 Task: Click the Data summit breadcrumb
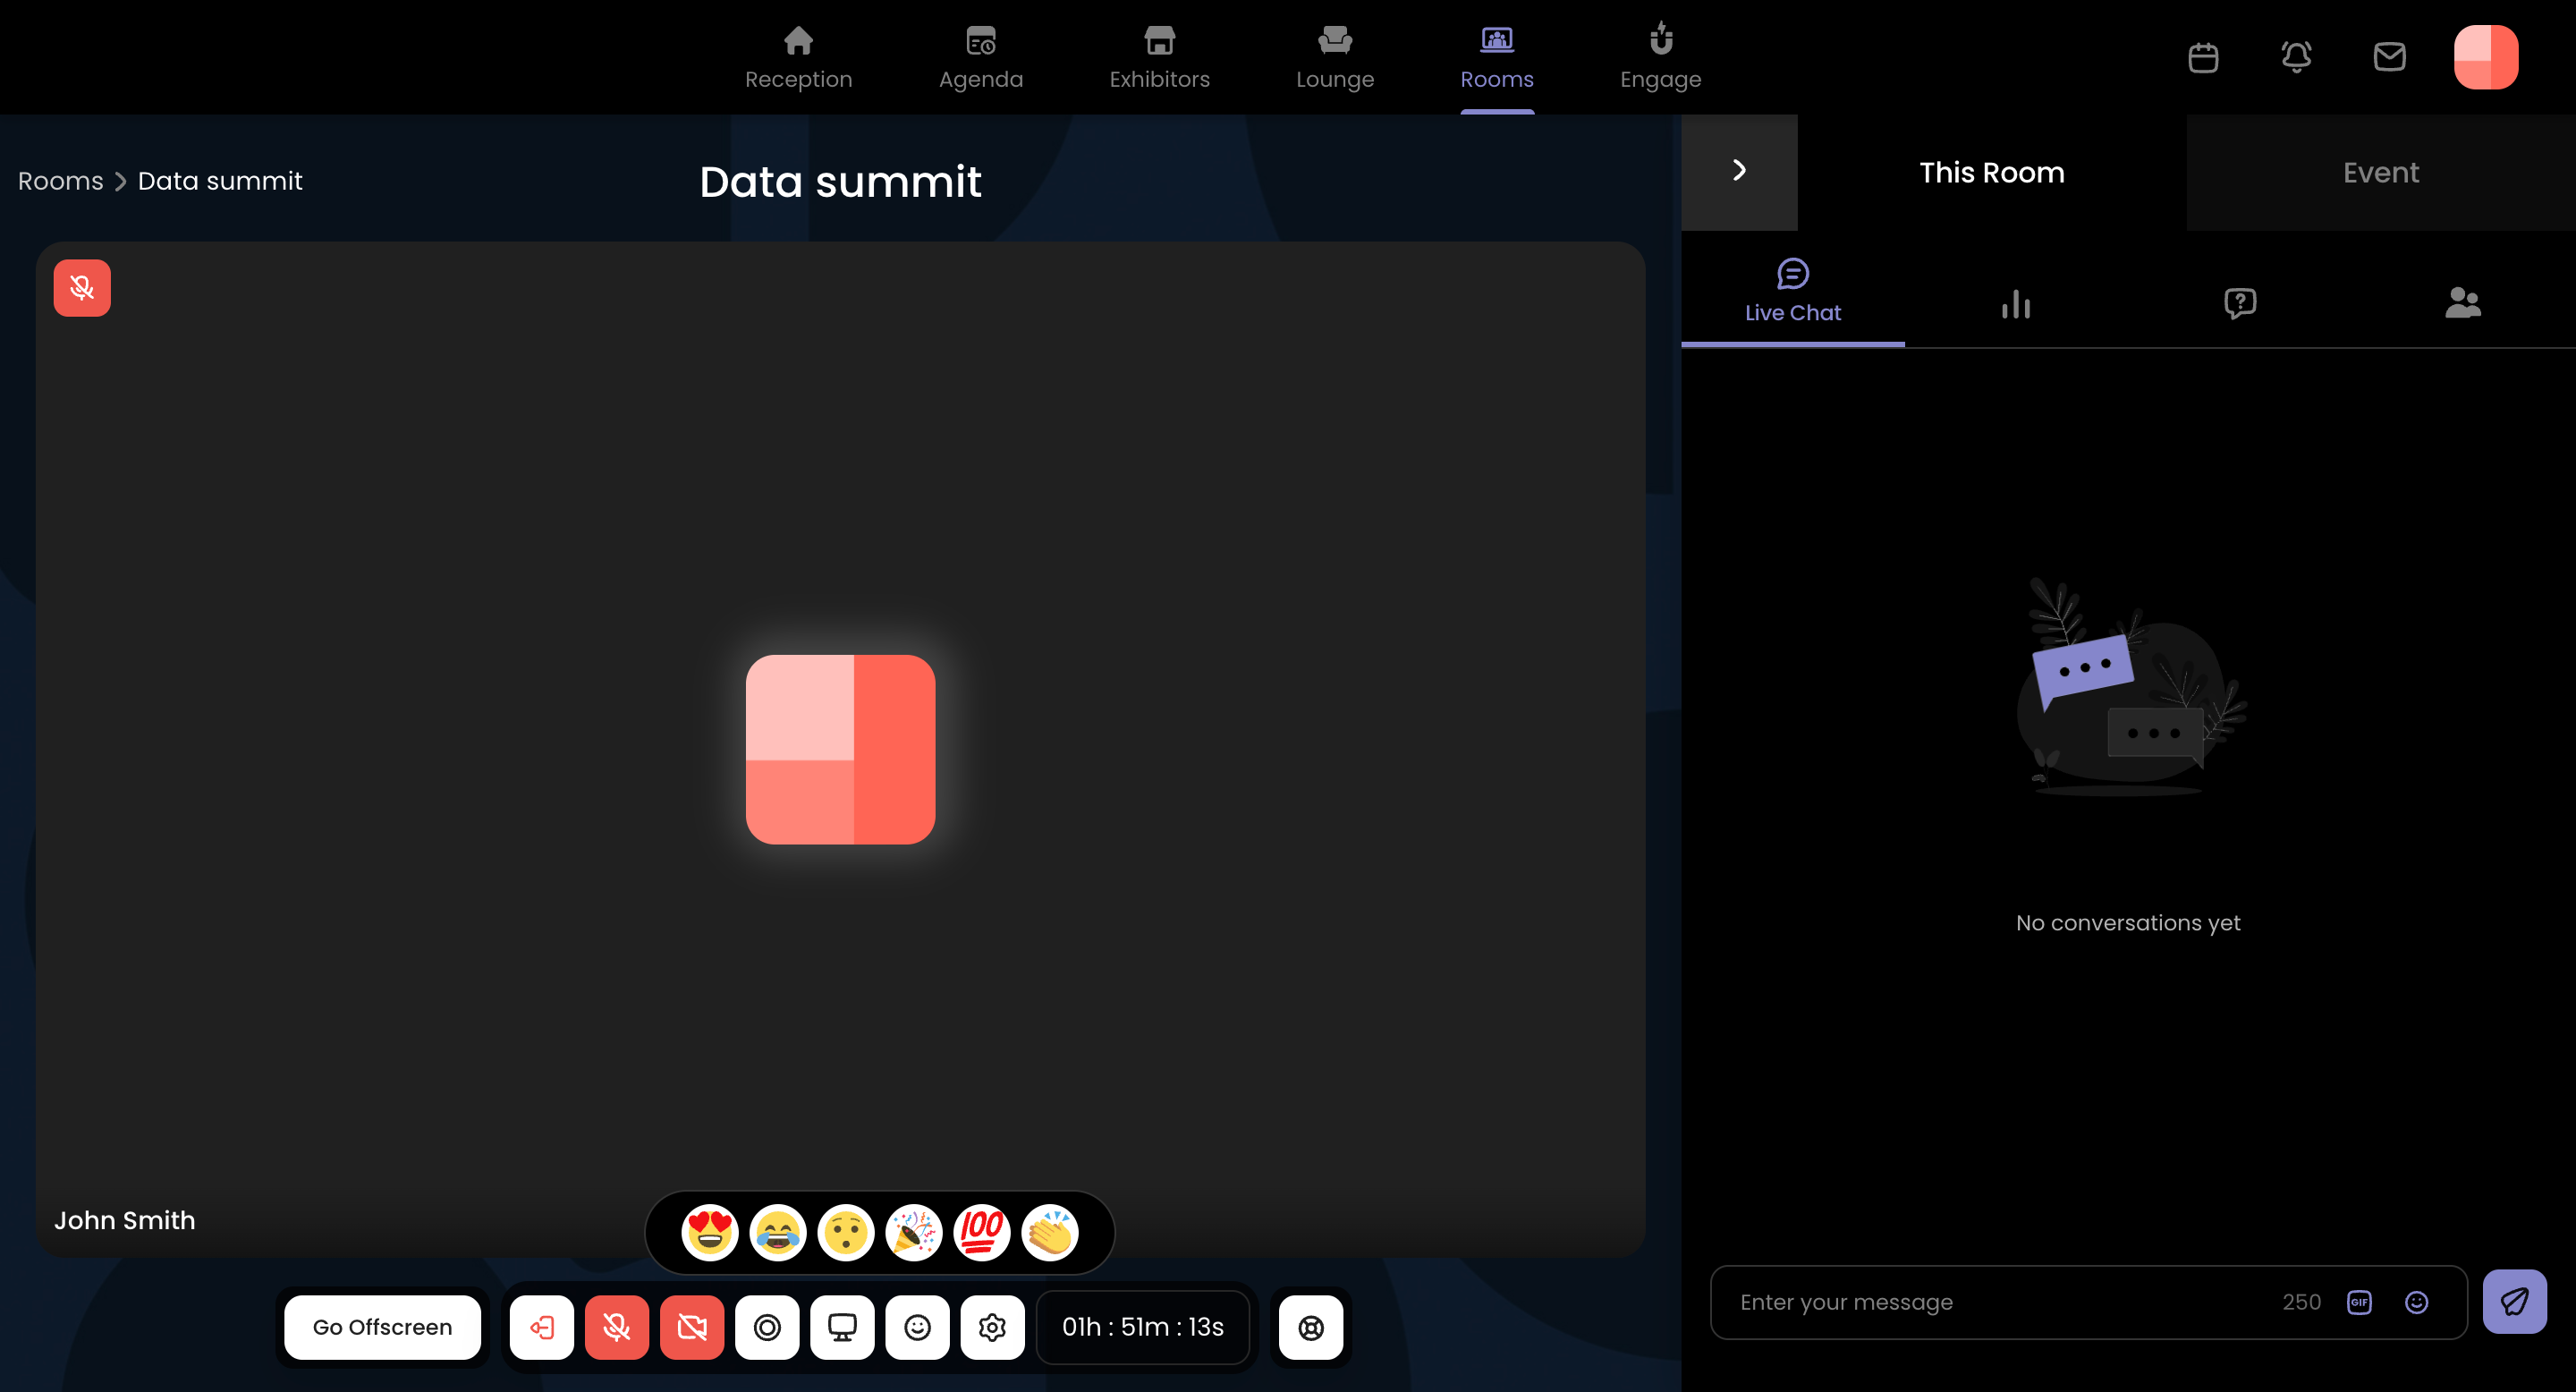click(x=220, y=181)
